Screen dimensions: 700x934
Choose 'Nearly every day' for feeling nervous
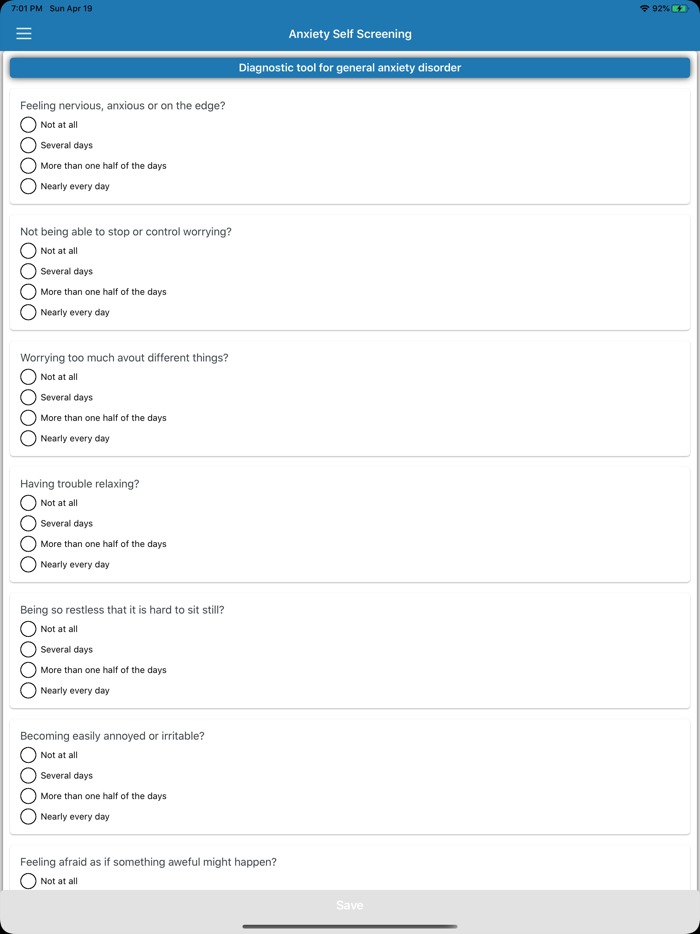point(28,186)
